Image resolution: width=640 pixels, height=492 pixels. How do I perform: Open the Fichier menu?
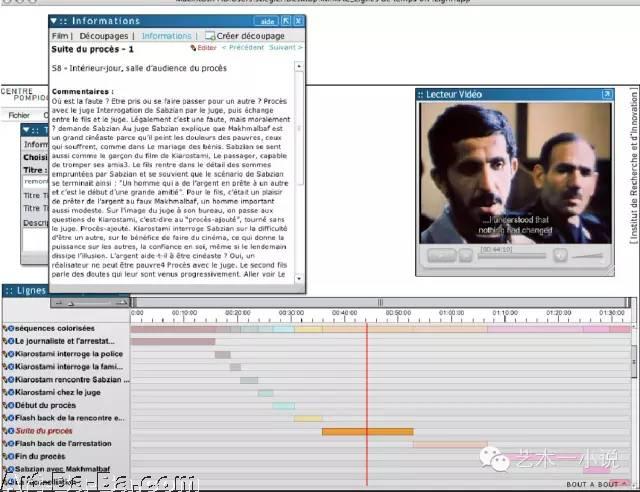[x=19, y=115]
